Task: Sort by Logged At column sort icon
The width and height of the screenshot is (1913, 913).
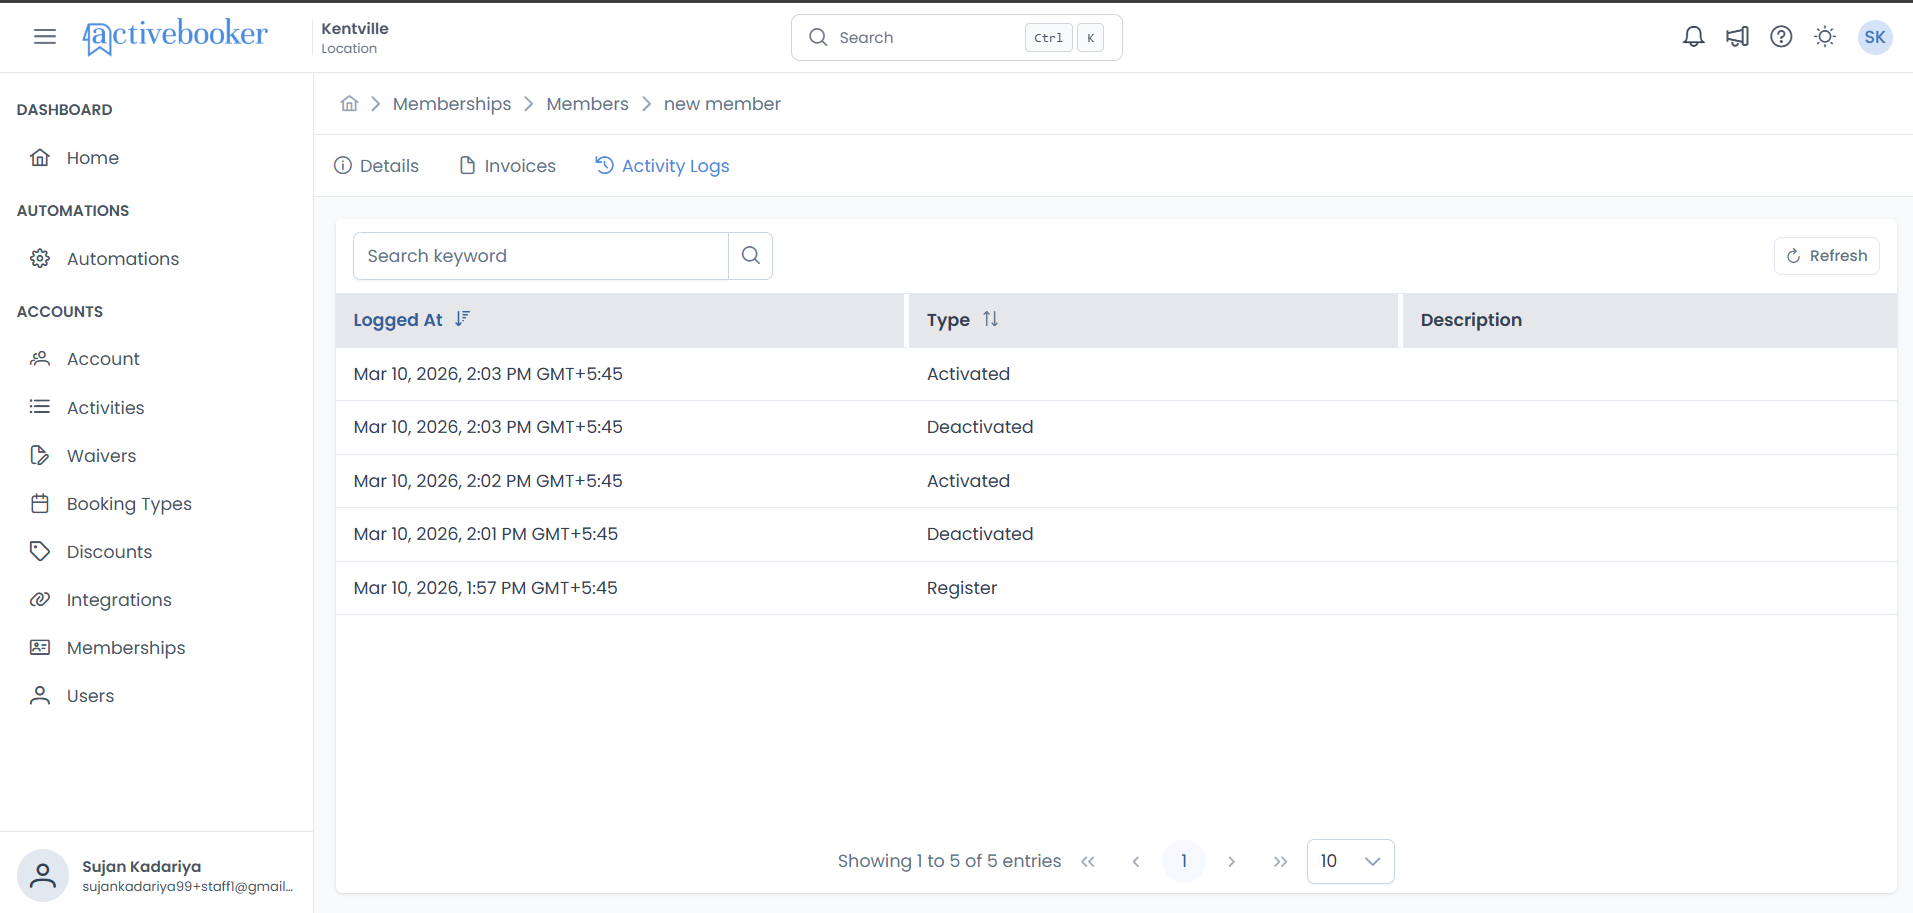Action: coord(461,319)
